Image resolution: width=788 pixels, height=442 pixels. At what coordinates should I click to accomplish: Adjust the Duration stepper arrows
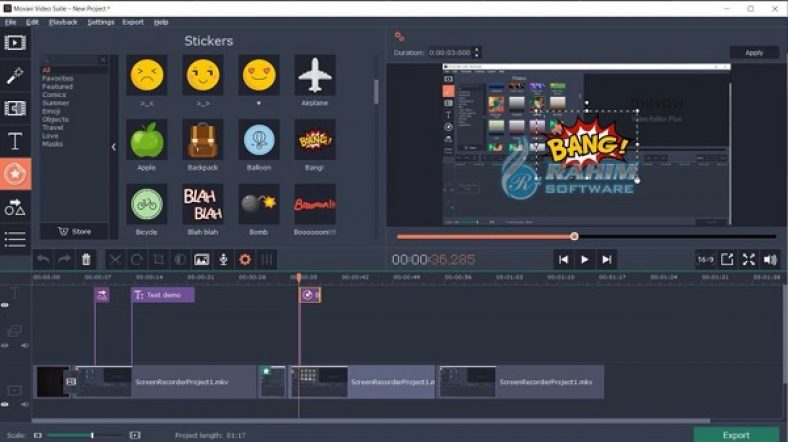pyautogui.click(x=477, y=52)
